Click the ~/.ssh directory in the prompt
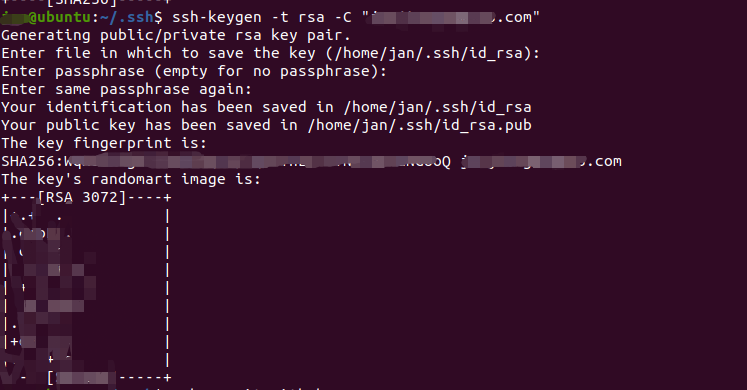 coord(127,18)
